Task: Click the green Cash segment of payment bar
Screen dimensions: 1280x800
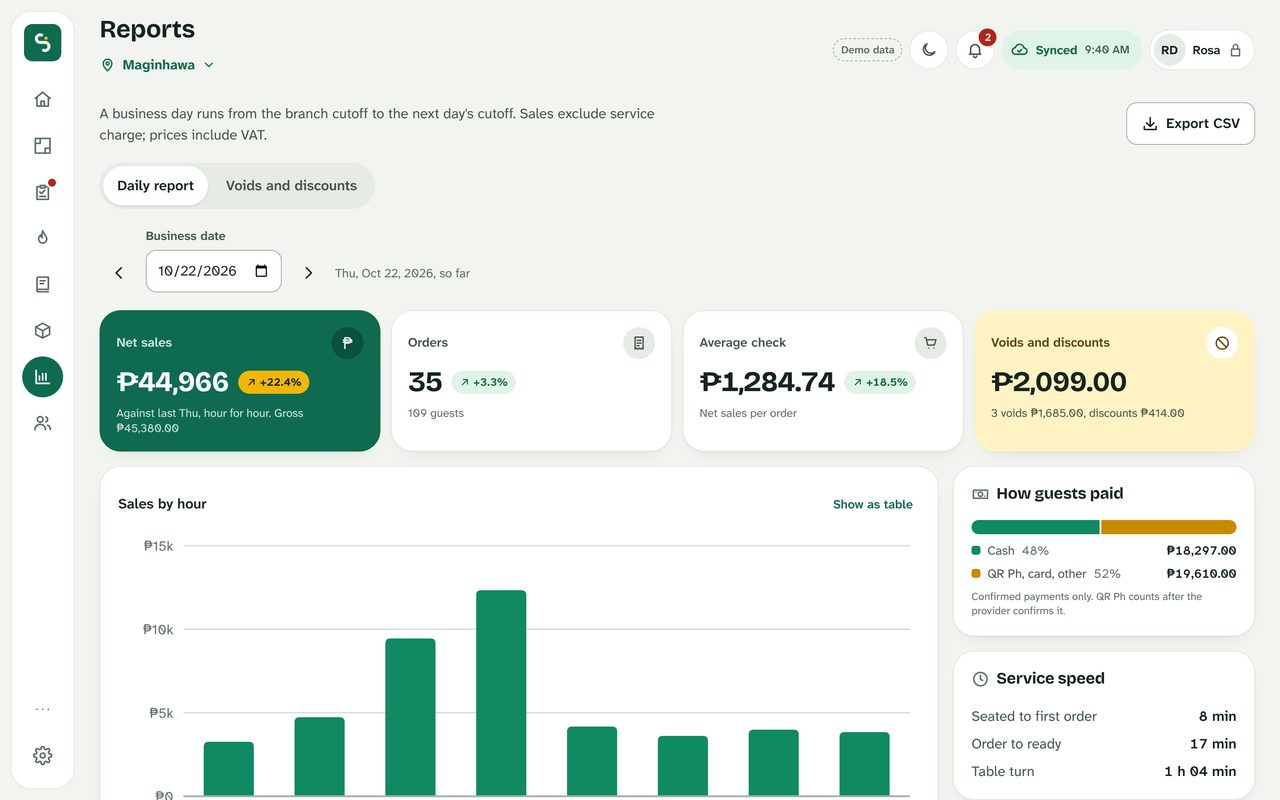Action: (x=1035, y=527)
